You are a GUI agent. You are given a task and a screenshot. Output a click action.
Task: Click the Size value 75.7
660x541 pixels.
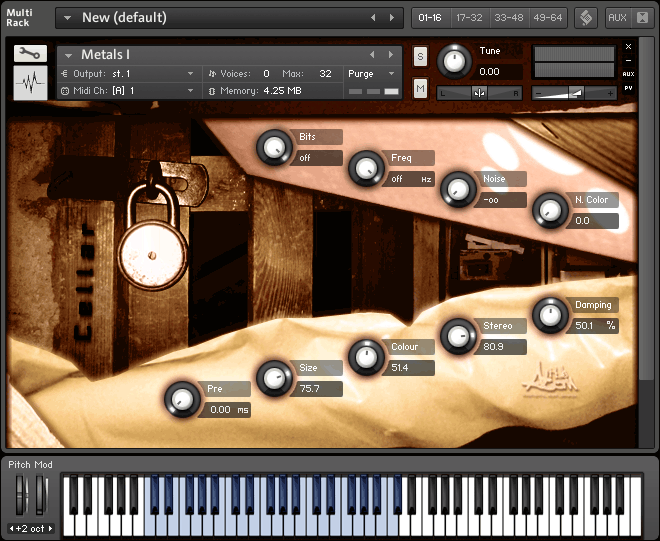317,389
